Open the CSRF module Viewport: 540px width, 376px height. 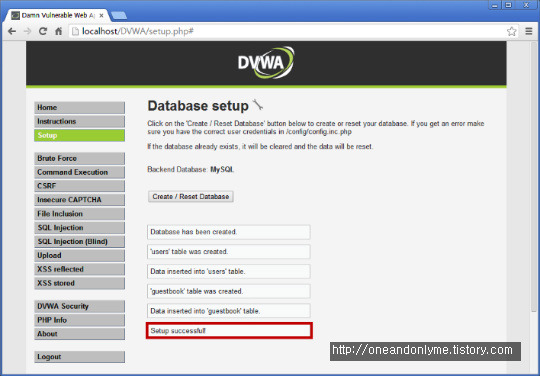[80, 186]
